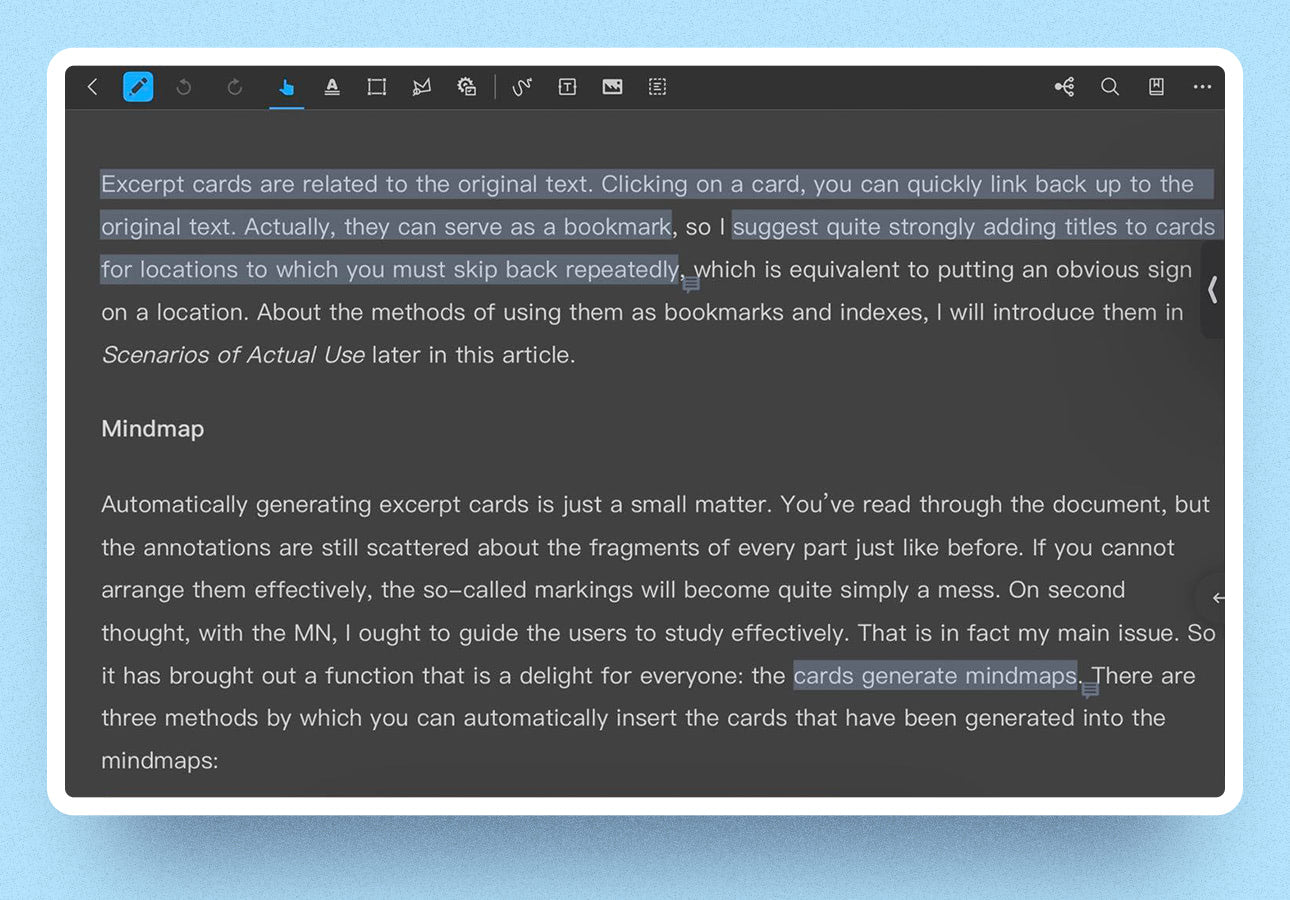The height and width of the screenshot is (900, 1290).
Task: Click the italic 'Scenarios of Actual Use' text
Action: click(x=233, y=355)
